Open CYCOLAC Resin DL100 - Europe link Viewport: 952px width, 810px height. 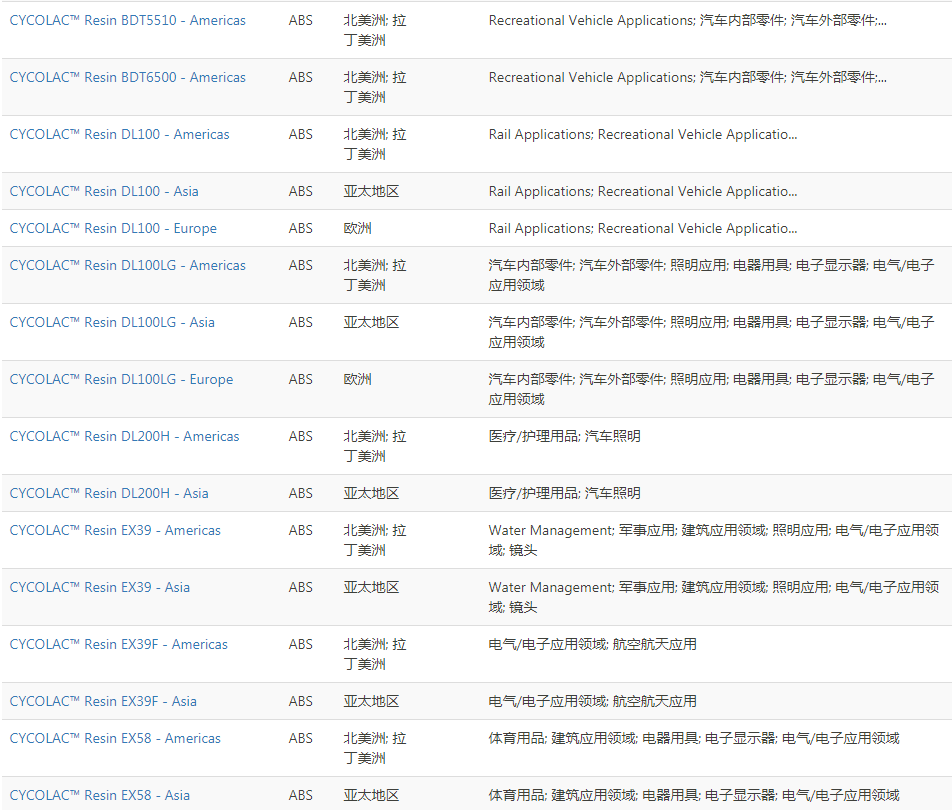(113, 228)
